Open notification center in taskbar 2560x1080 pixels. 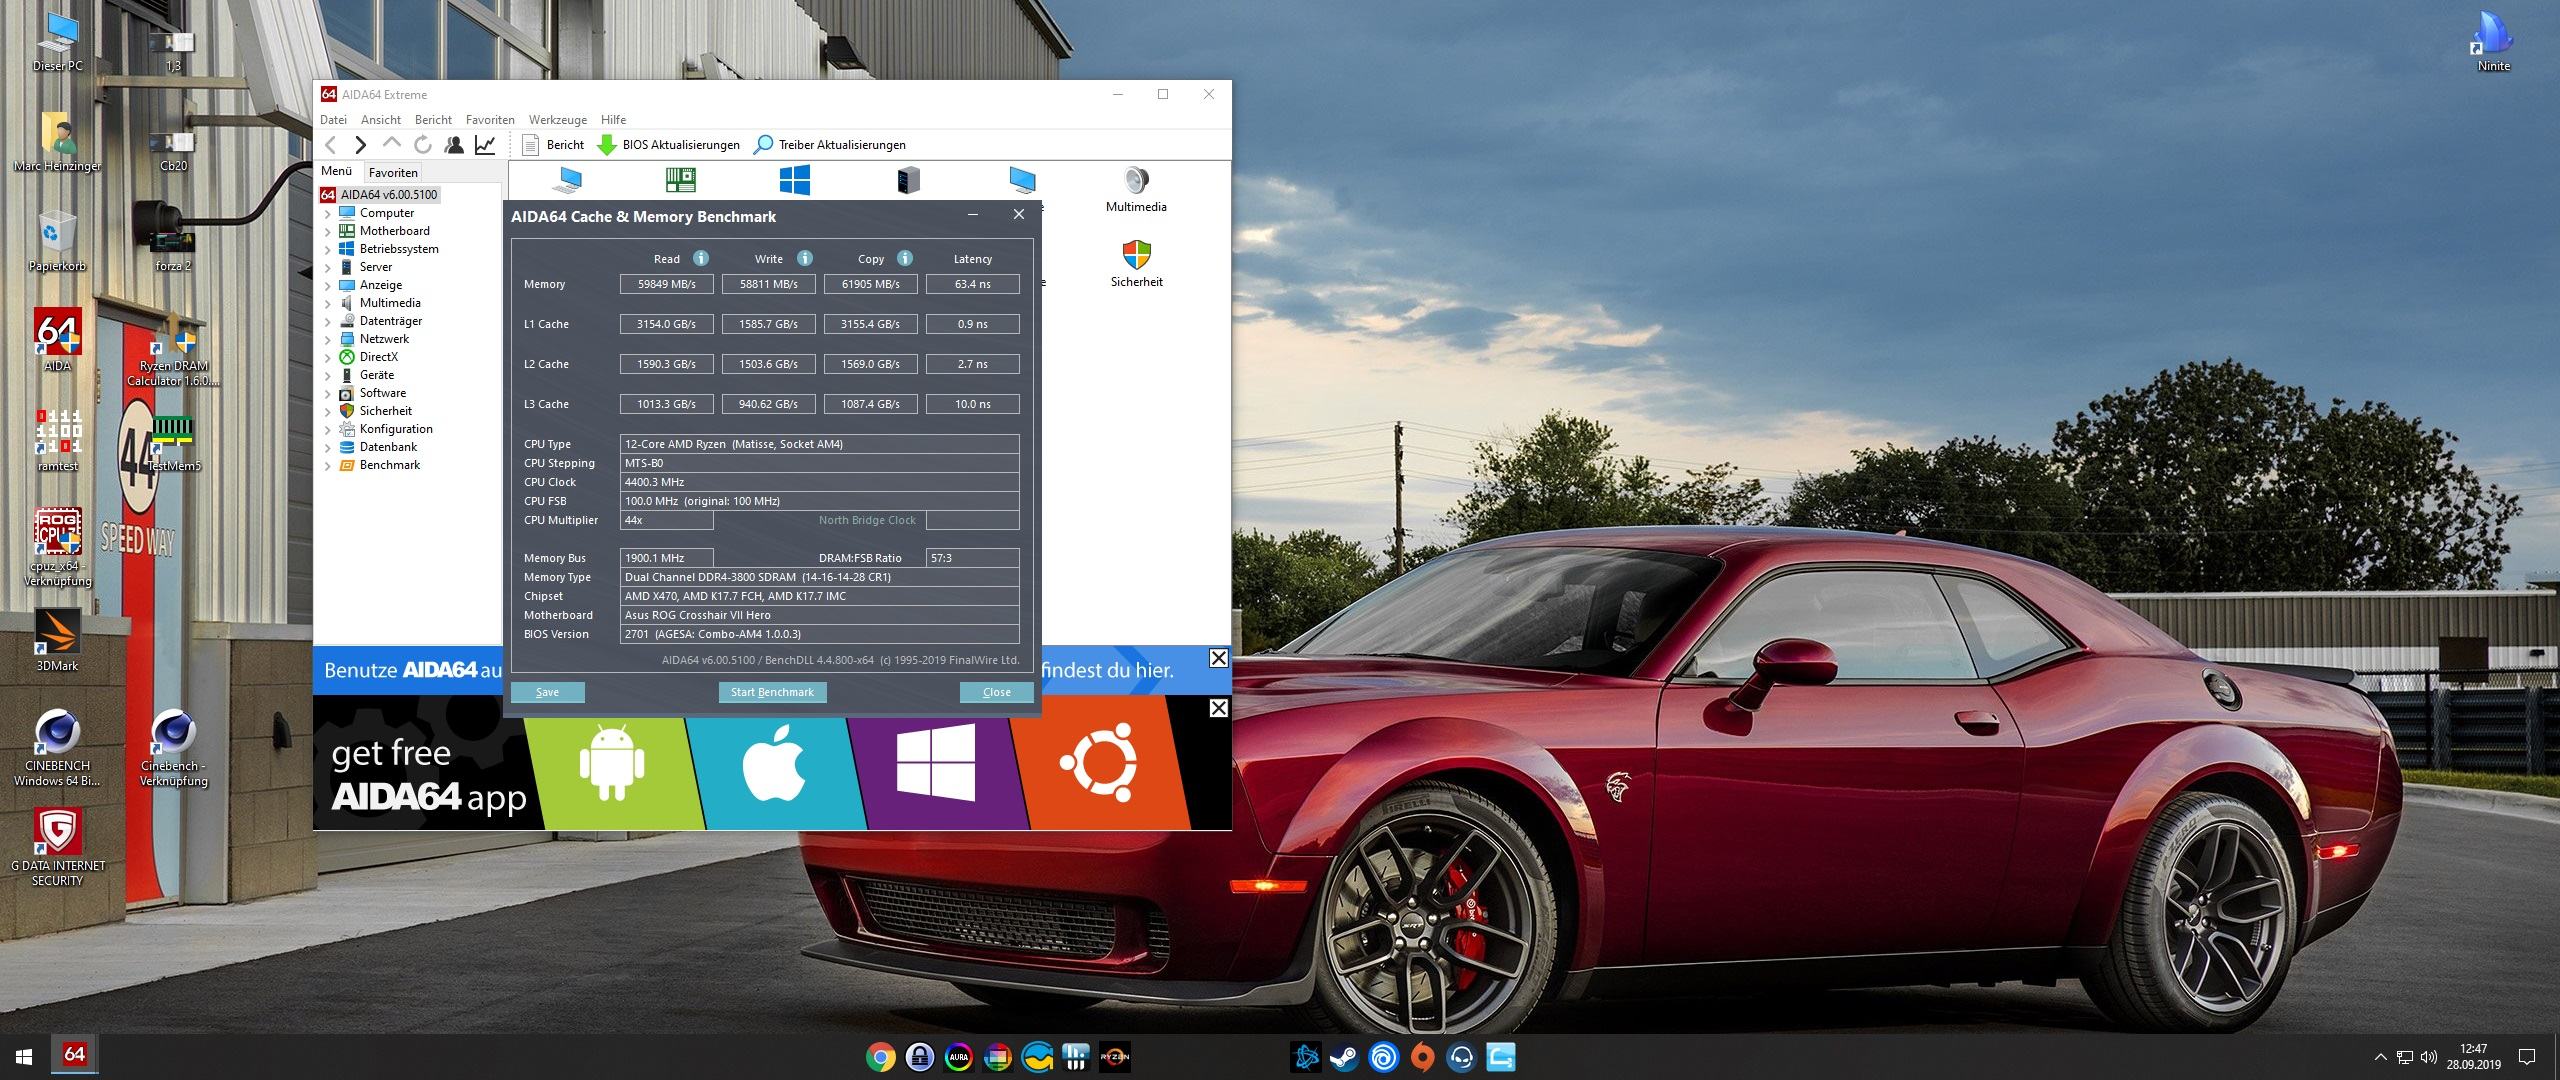[x=2526, y=1057]
